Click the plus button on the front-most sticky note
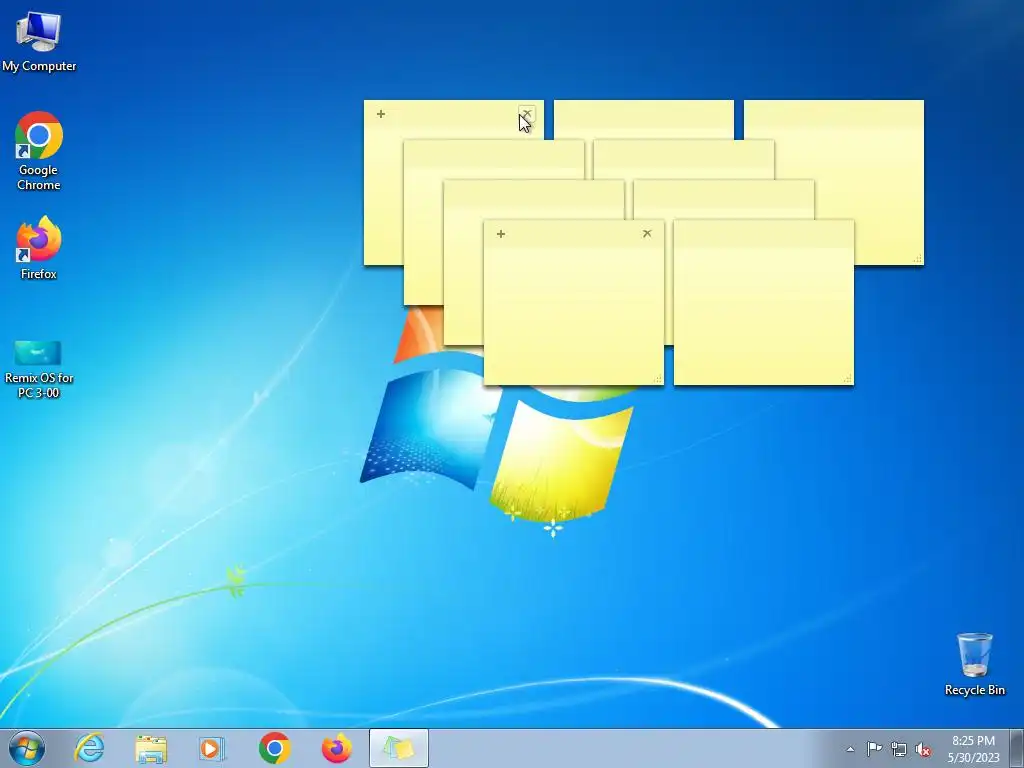The width and height of the screenshot is (1024, 768). coord(501,234)
